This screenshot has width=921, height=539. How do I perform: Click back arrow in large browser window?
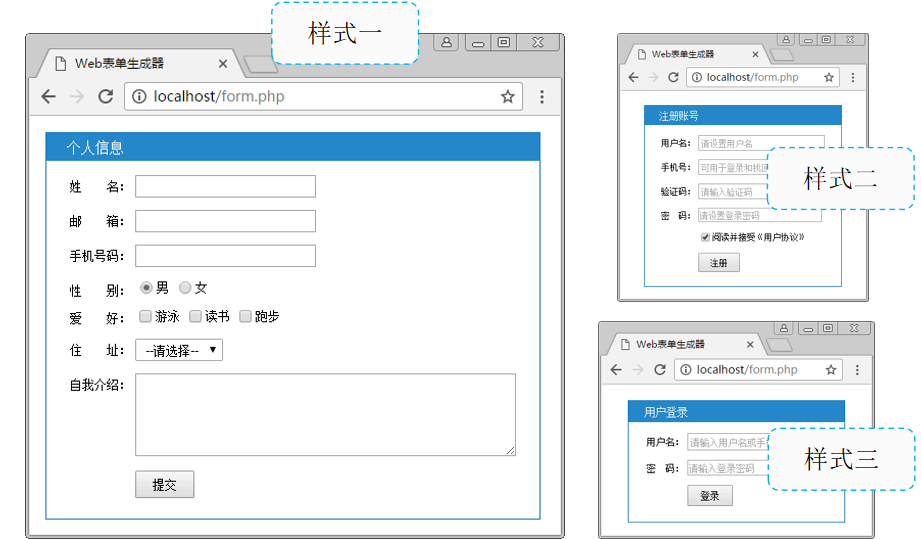(x=48, y=97)
